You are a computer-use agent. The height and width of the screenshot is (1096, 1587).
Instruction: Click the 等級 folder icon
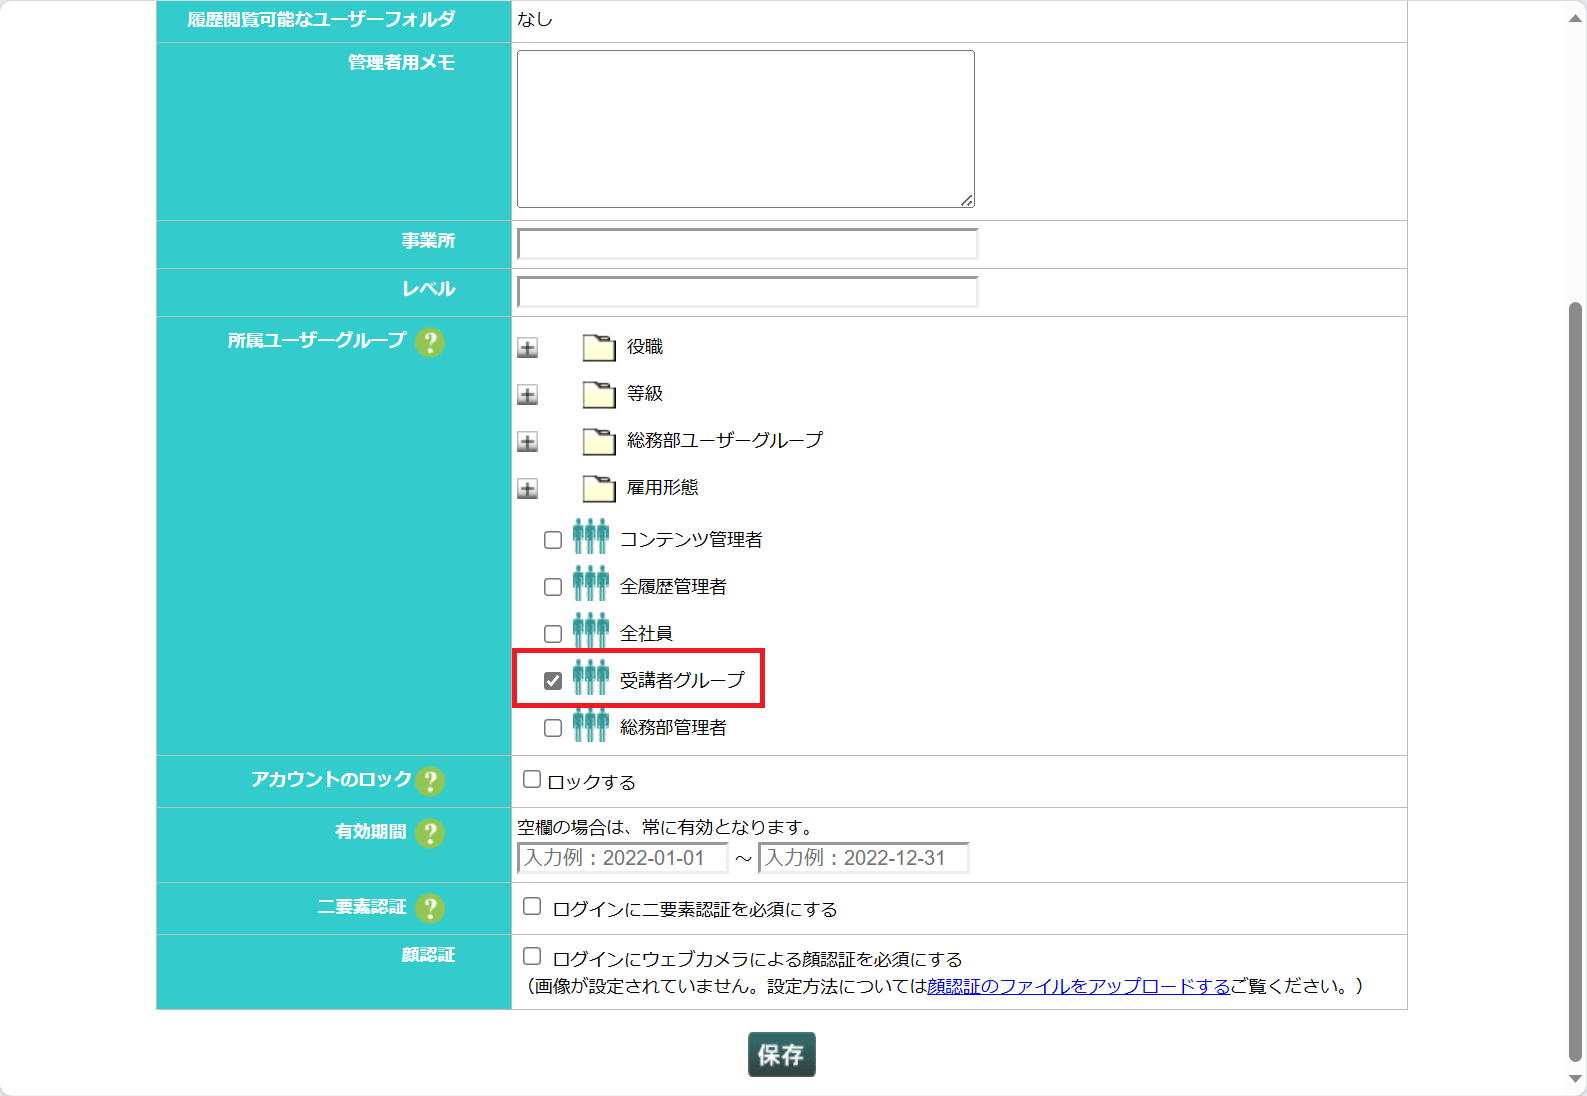[x=599, y=394]
